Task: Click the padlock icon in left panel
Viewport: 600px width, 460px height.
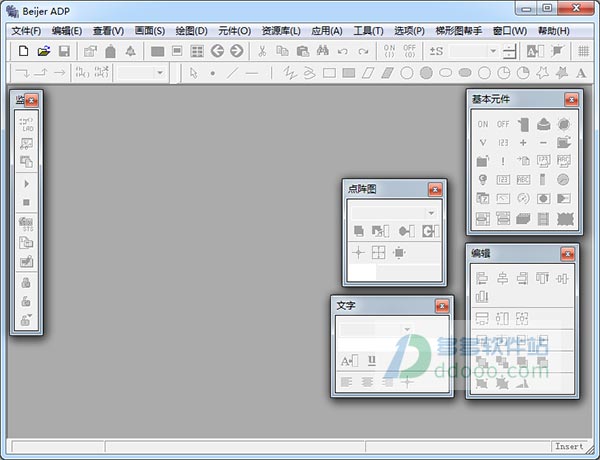Action: [x=26, y=283]
